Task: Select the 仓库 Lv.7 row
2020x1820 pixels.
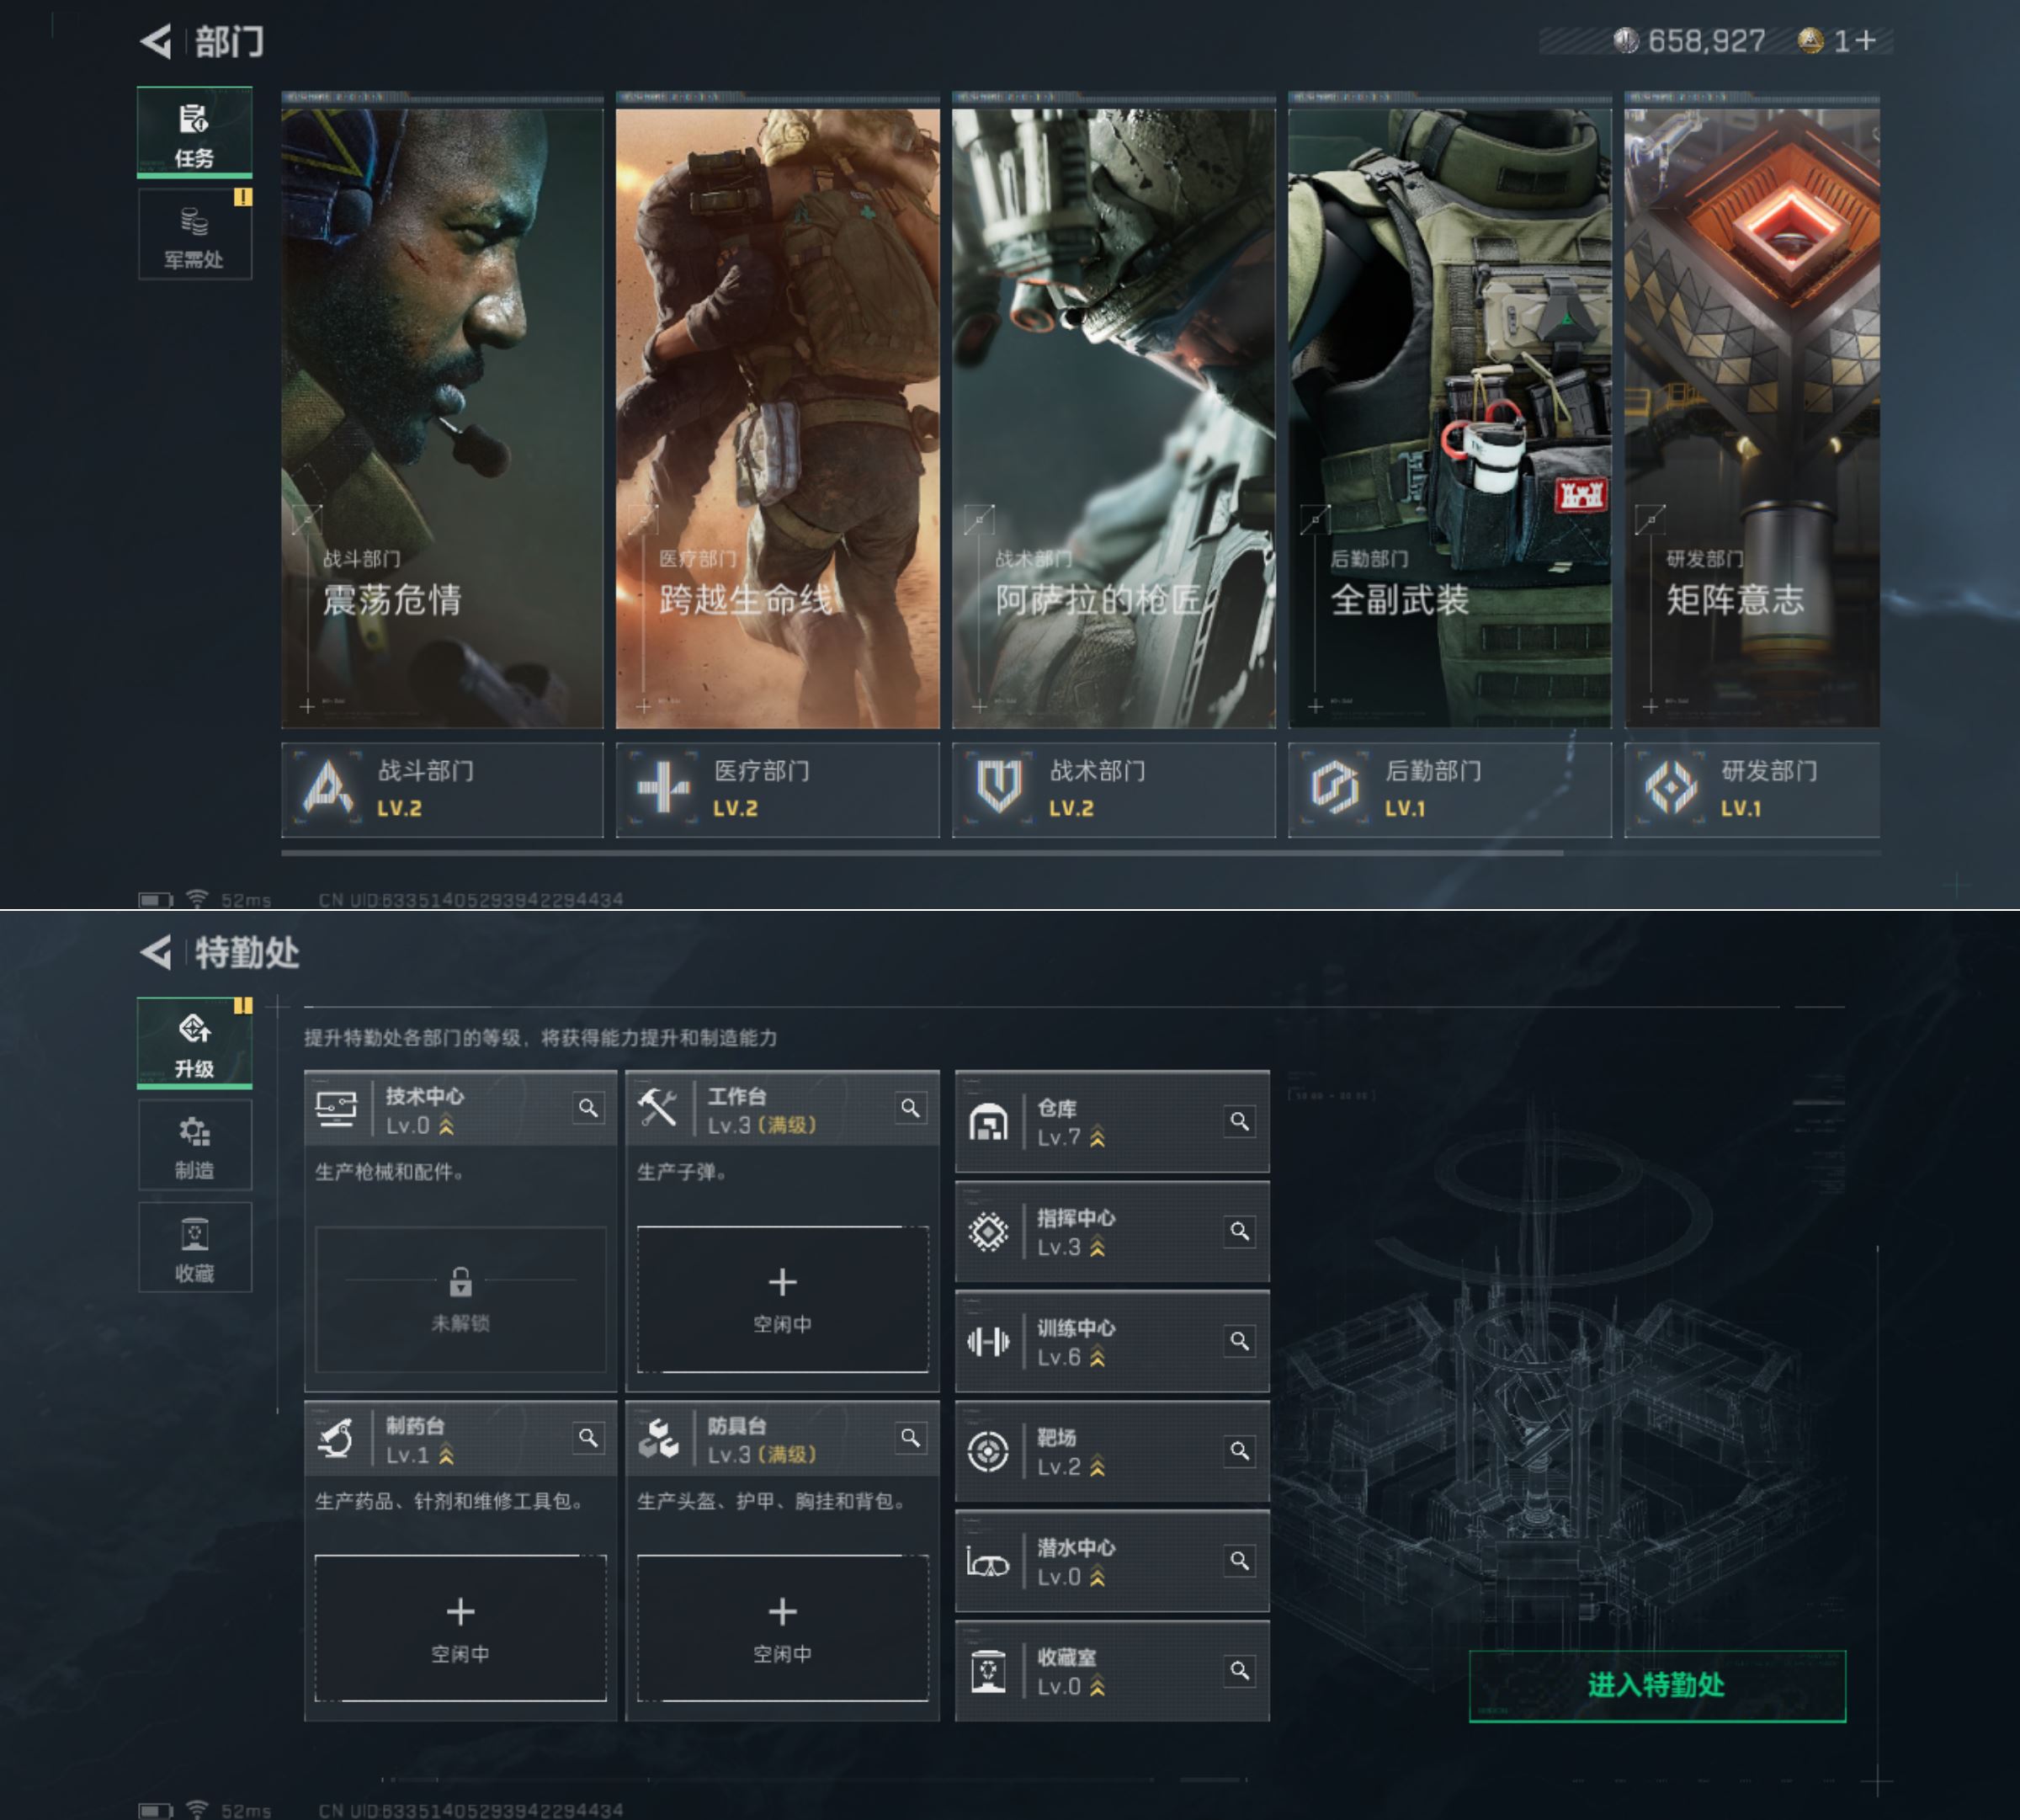Action: (x=1112, y=1122)
